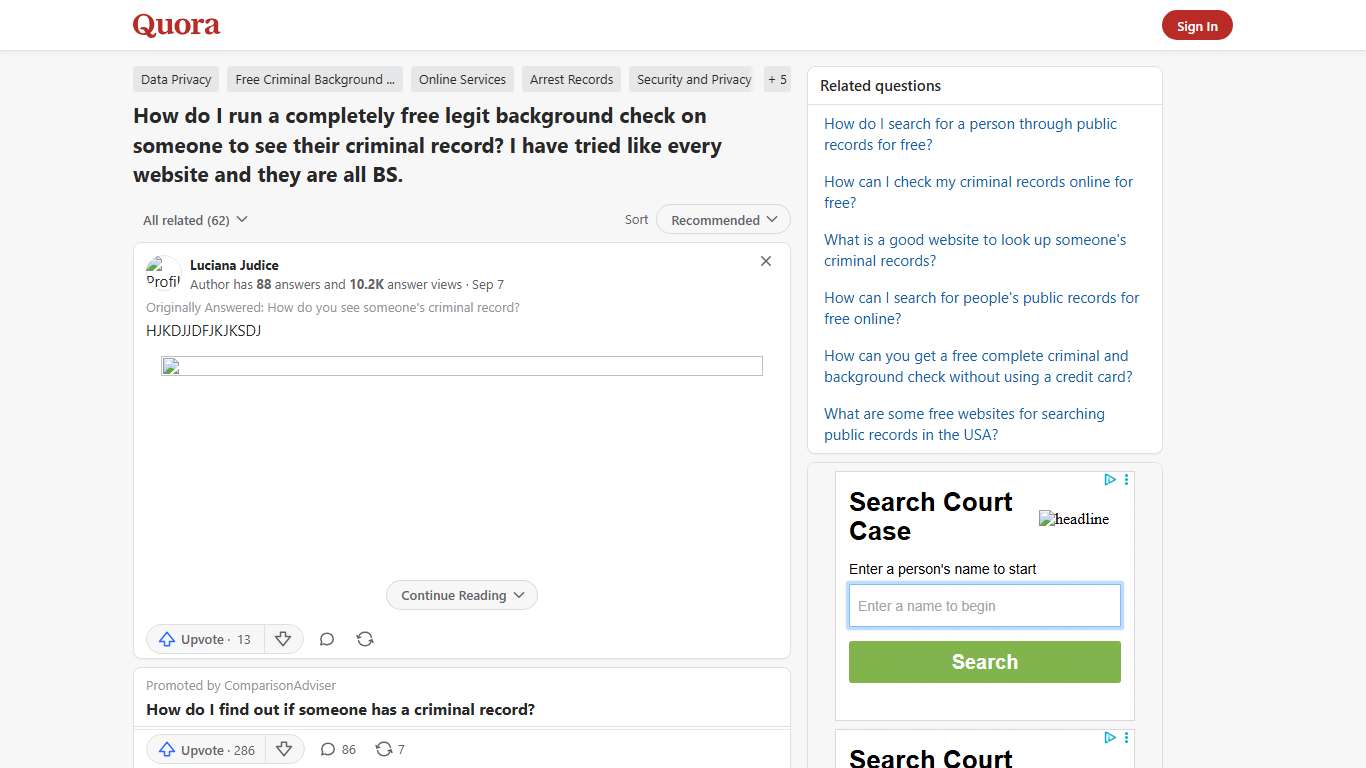Open the Recommended sort dropdown

[x=722, y=219]
